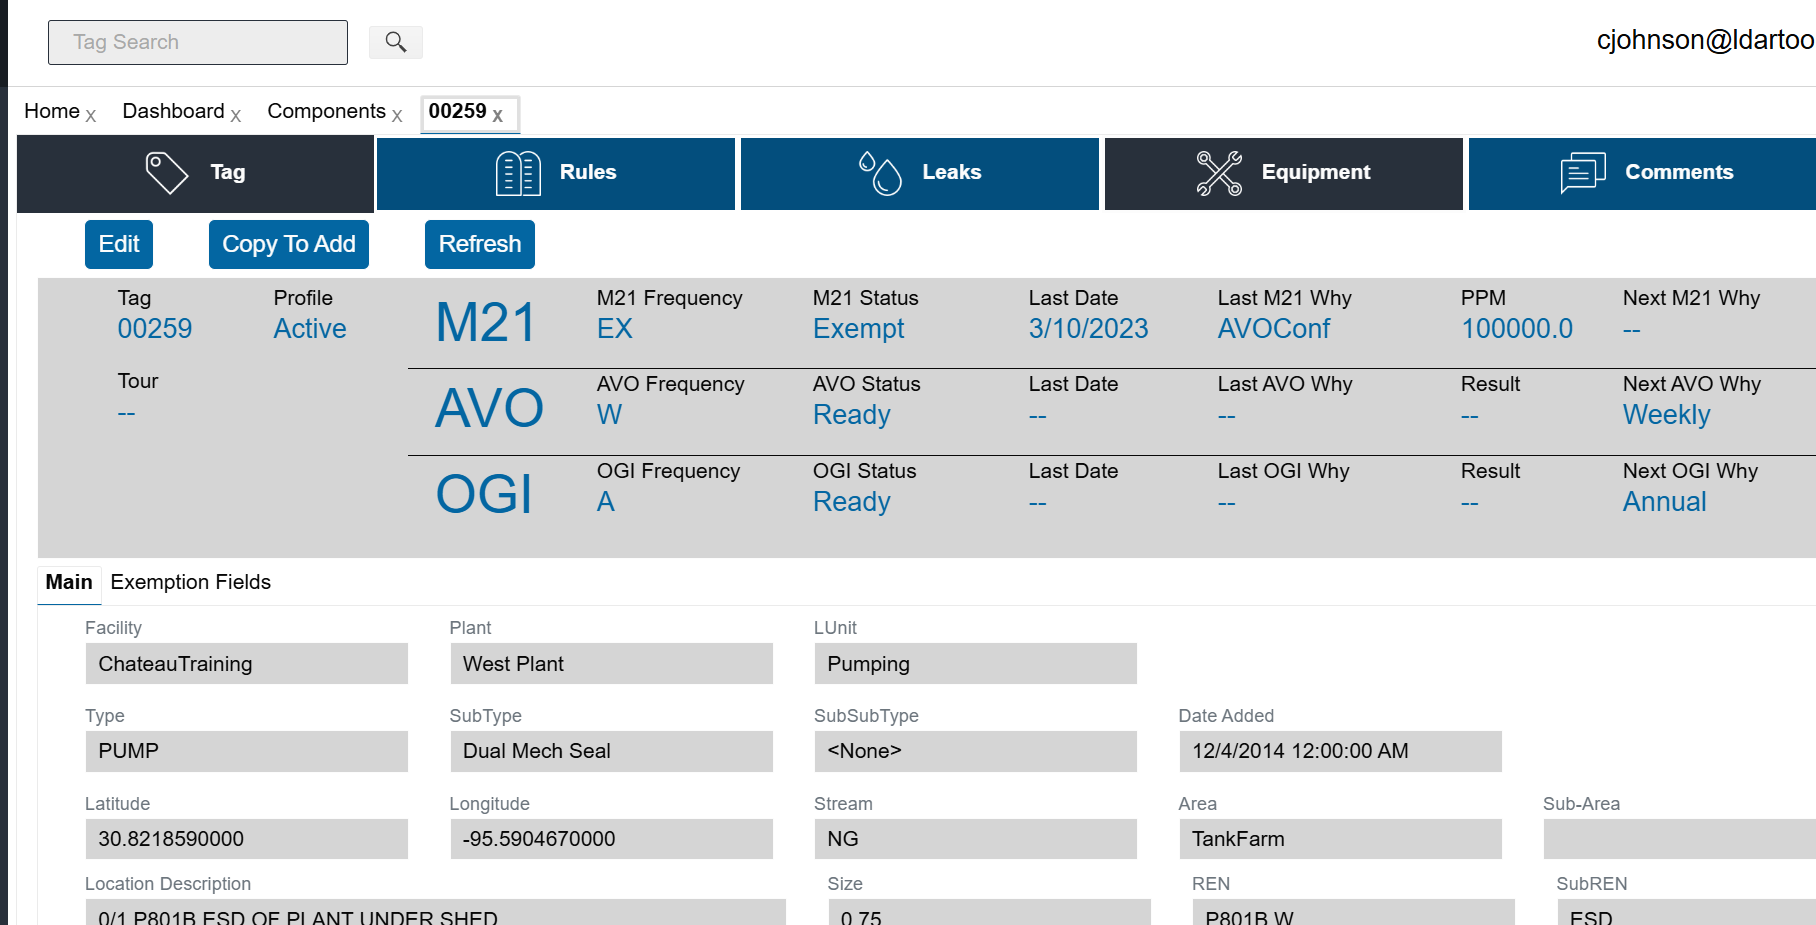Click the SubType field Dual Mech Seal

pyautogui.click(x=611, y=751)
